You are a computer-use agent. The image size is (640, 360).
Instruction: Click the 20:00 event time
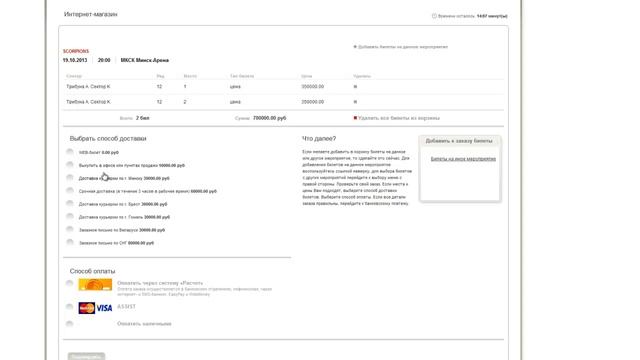[x=104, y=60]
